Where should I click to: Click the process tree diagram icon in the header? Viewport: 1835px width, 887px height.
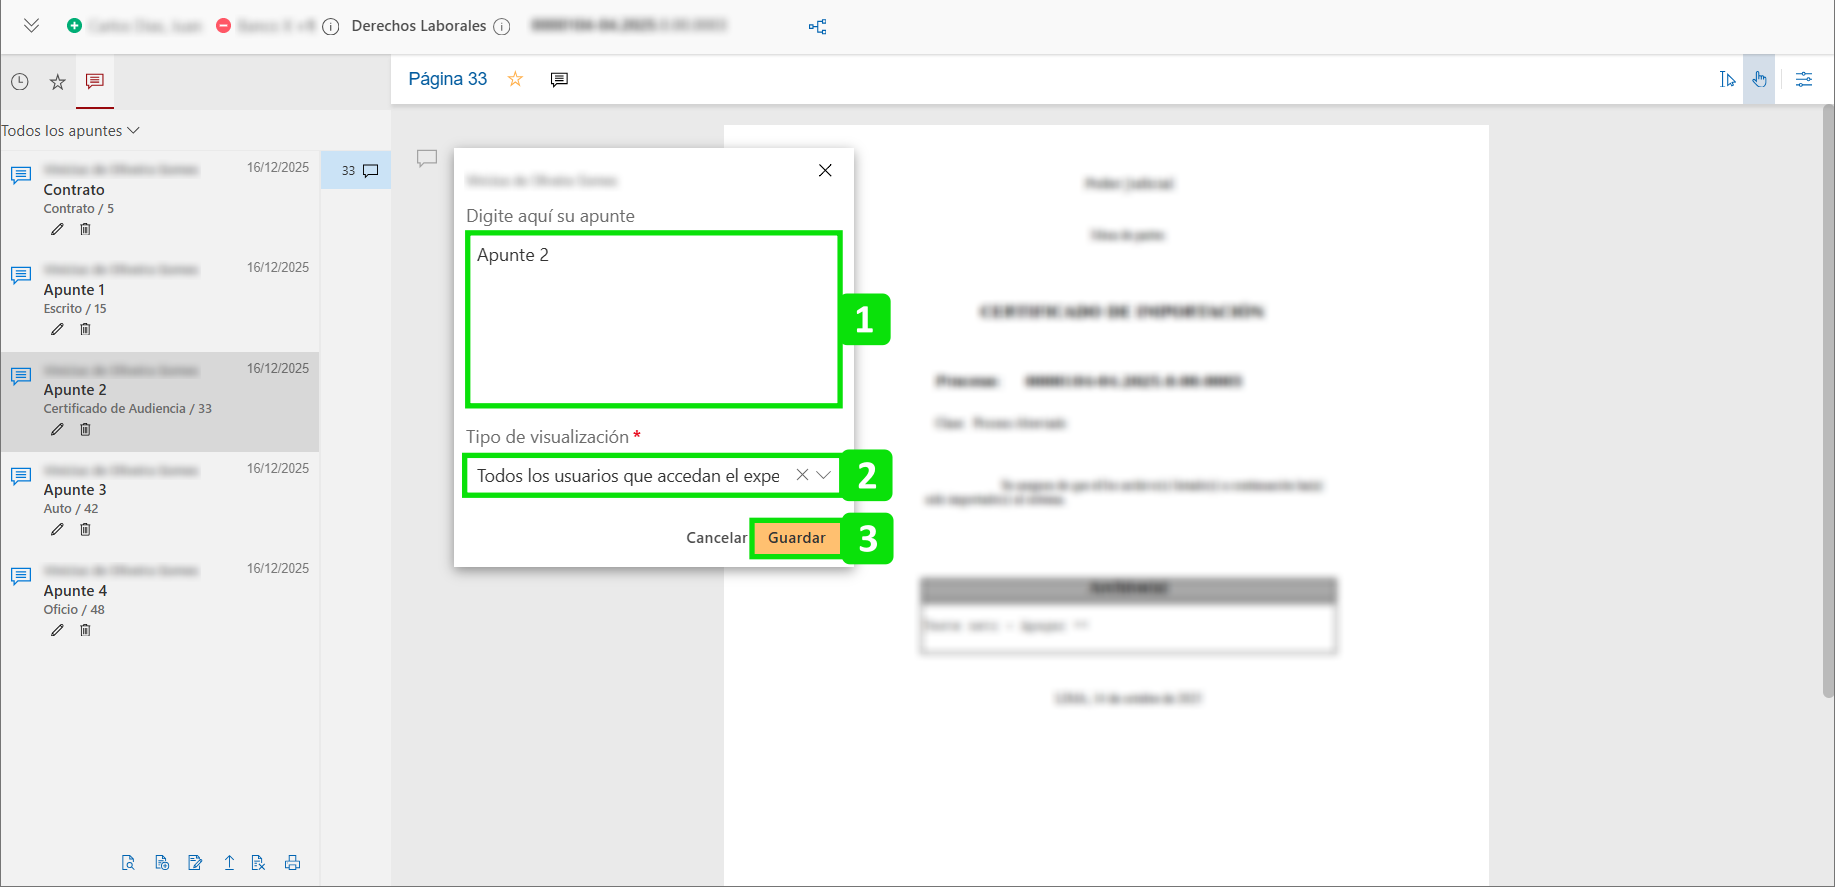point(817,26)
